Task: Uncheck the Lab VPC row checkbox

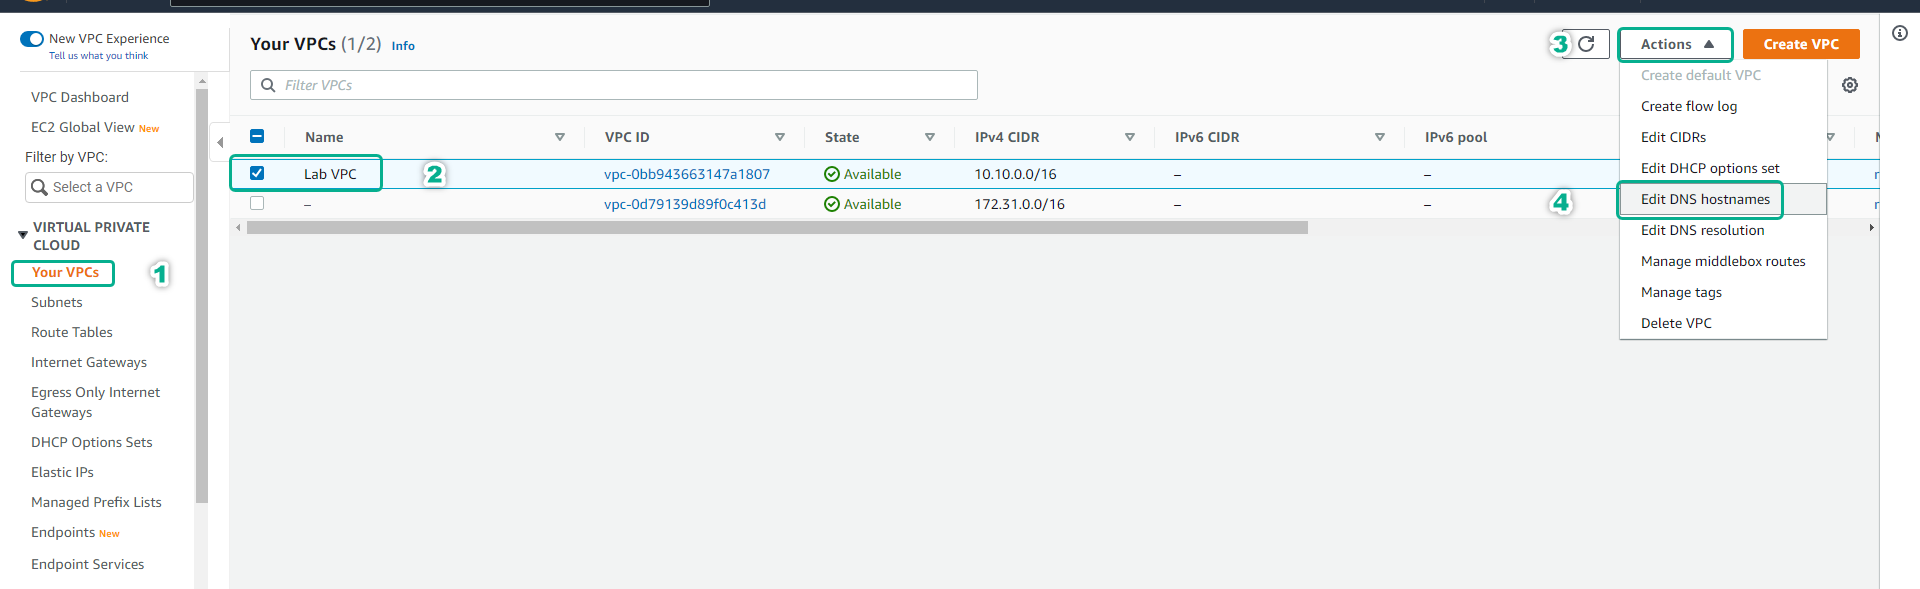Action: pyautogui.click(x=257, y=173)
